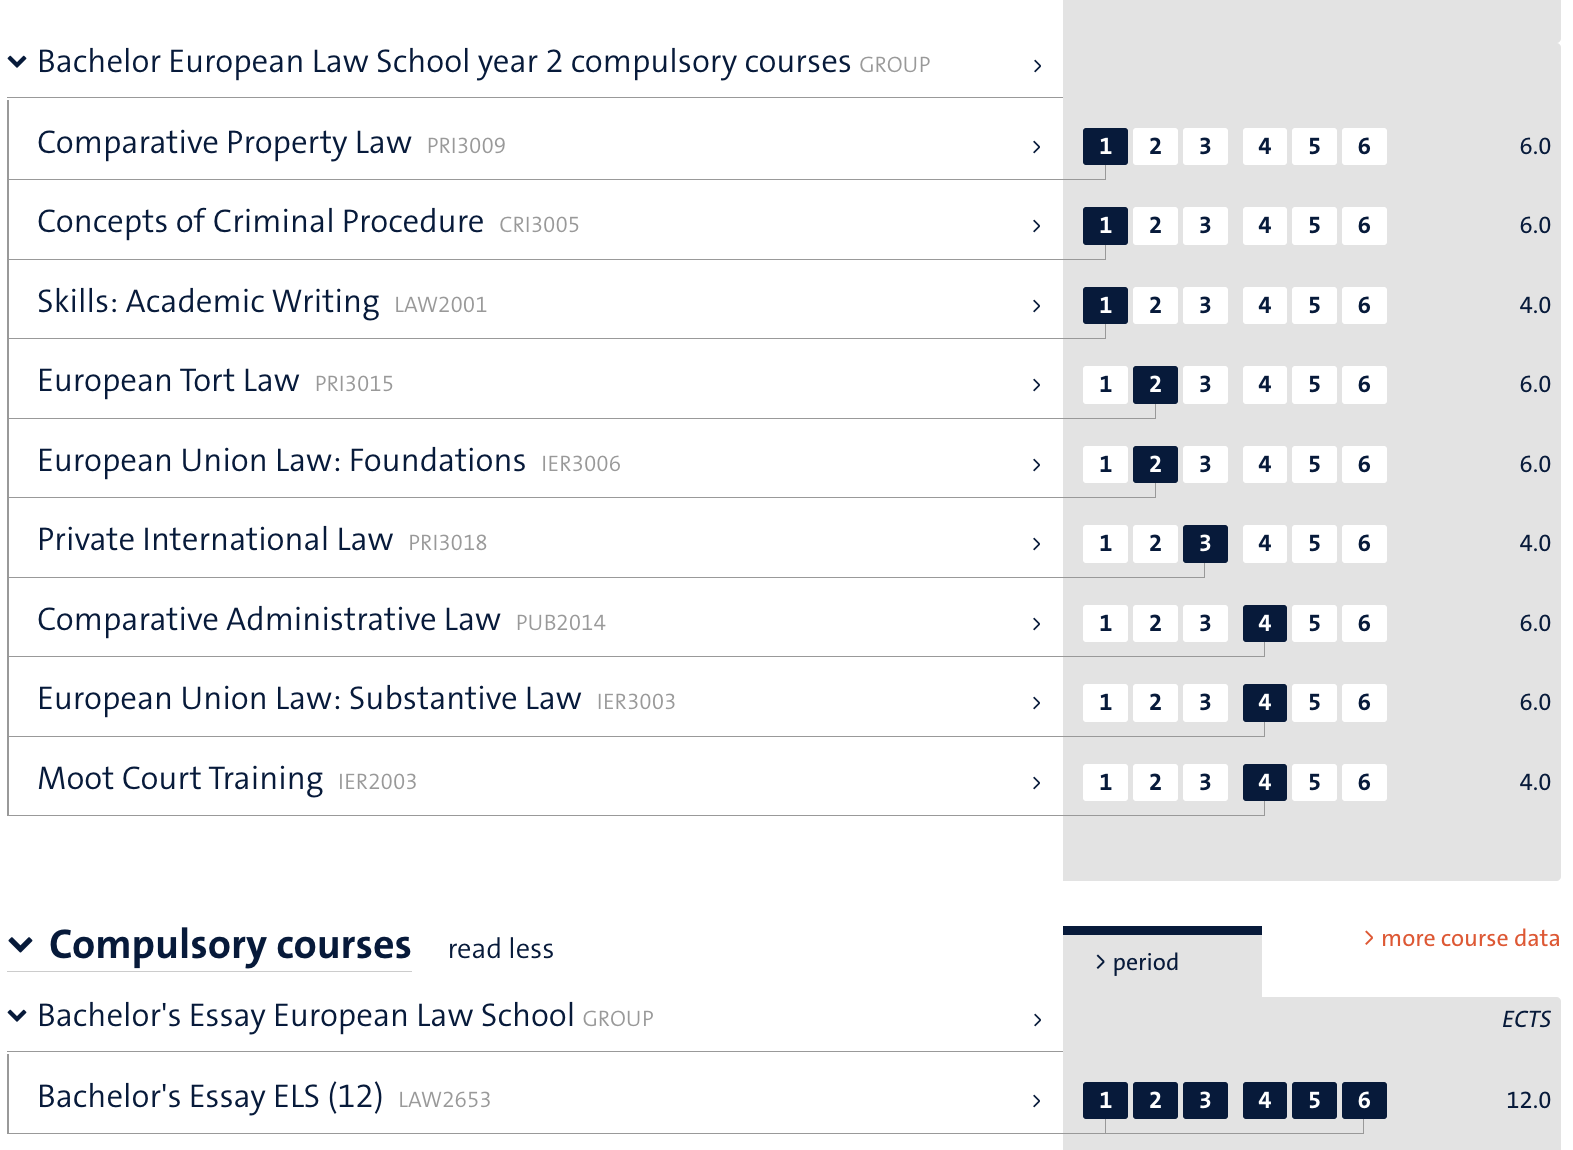This screenshot has width=1573, height=1150.
Task: Click arrow icon next to Comparative Property Law
Action: tap(1036, 147)
